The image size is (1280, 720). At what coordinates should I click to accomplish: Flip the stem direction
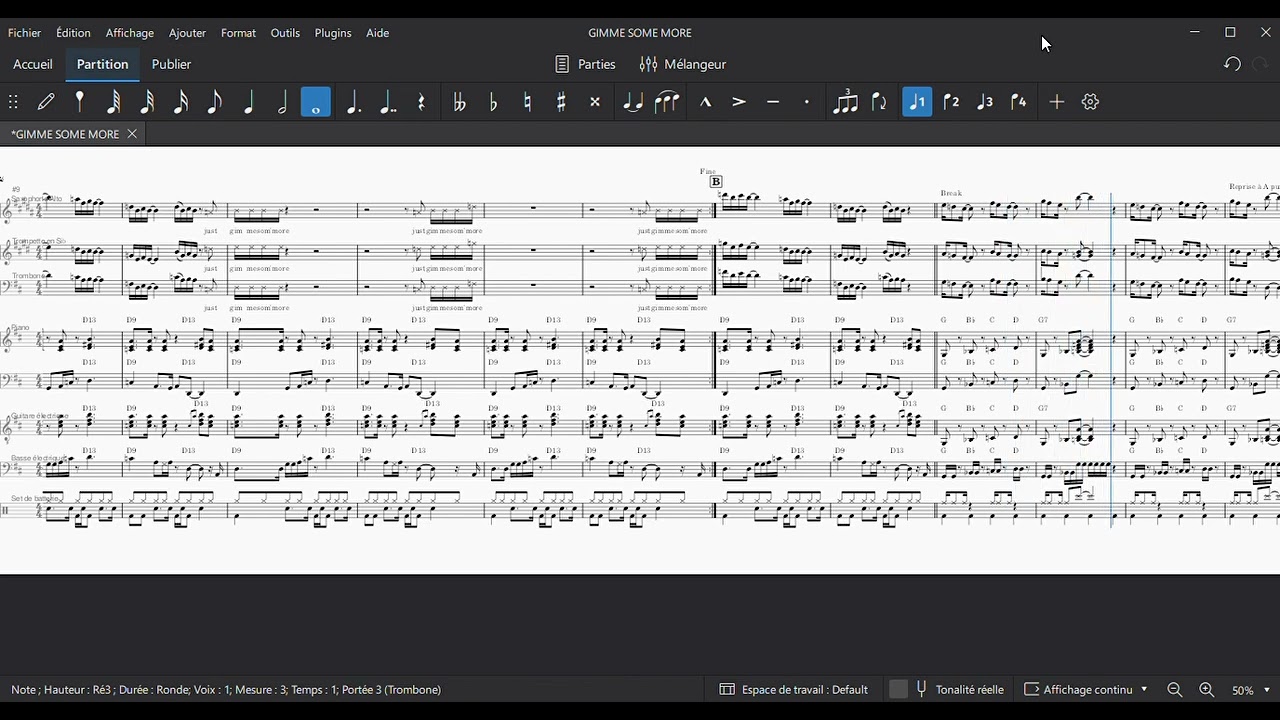879,102
